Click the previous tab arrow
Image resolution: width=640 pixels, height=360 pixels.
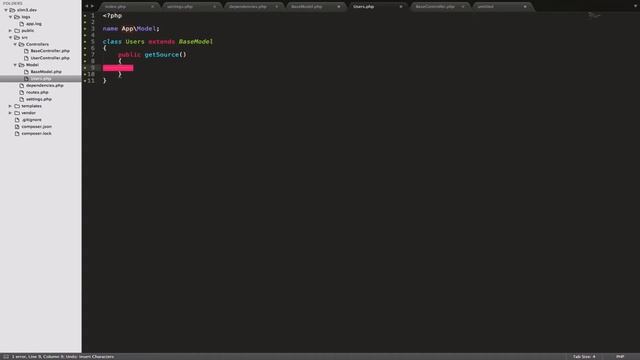87,6
